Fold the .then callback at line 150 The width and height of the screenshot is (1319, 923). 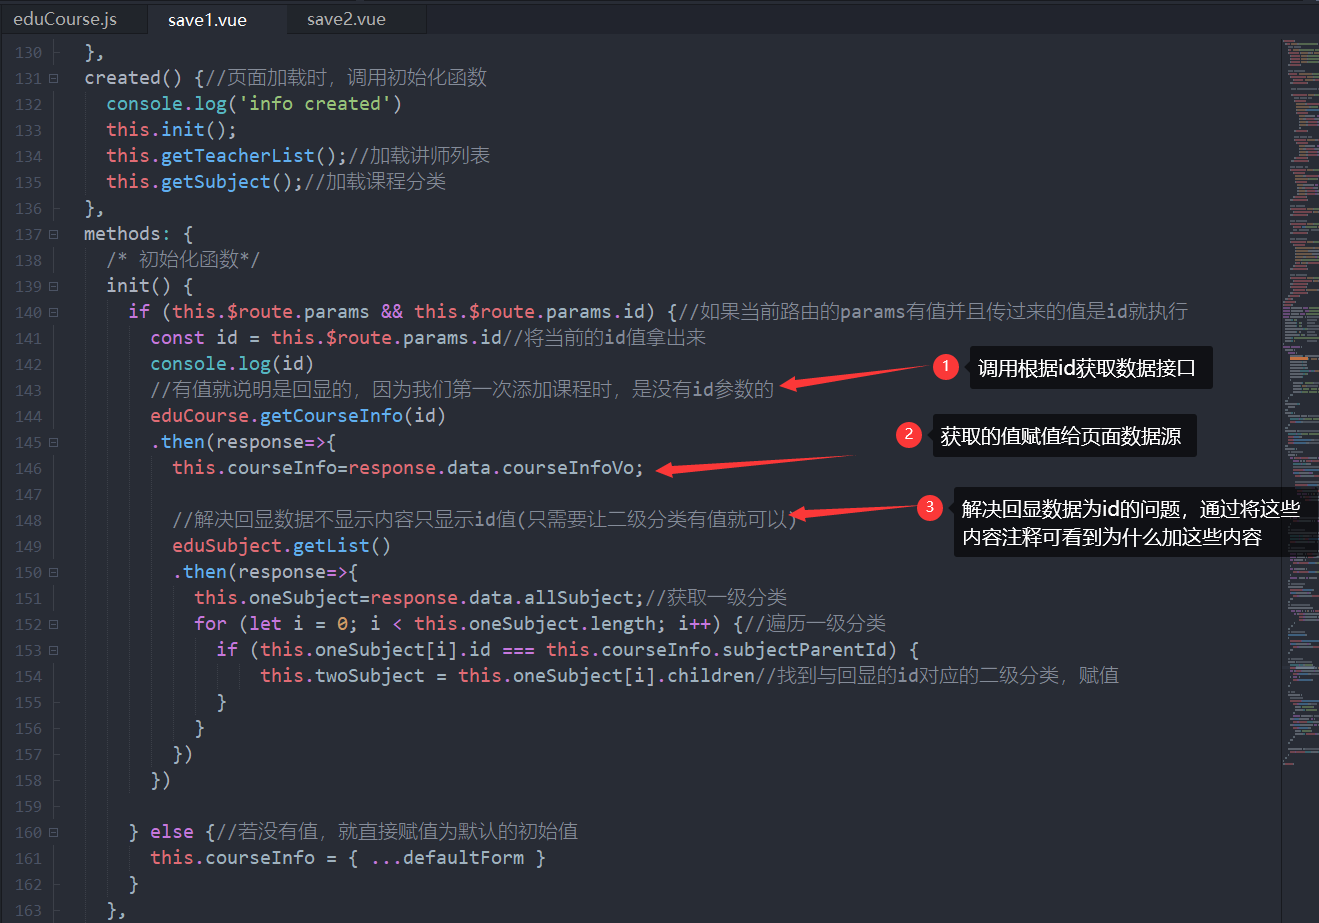coord(53,572)
